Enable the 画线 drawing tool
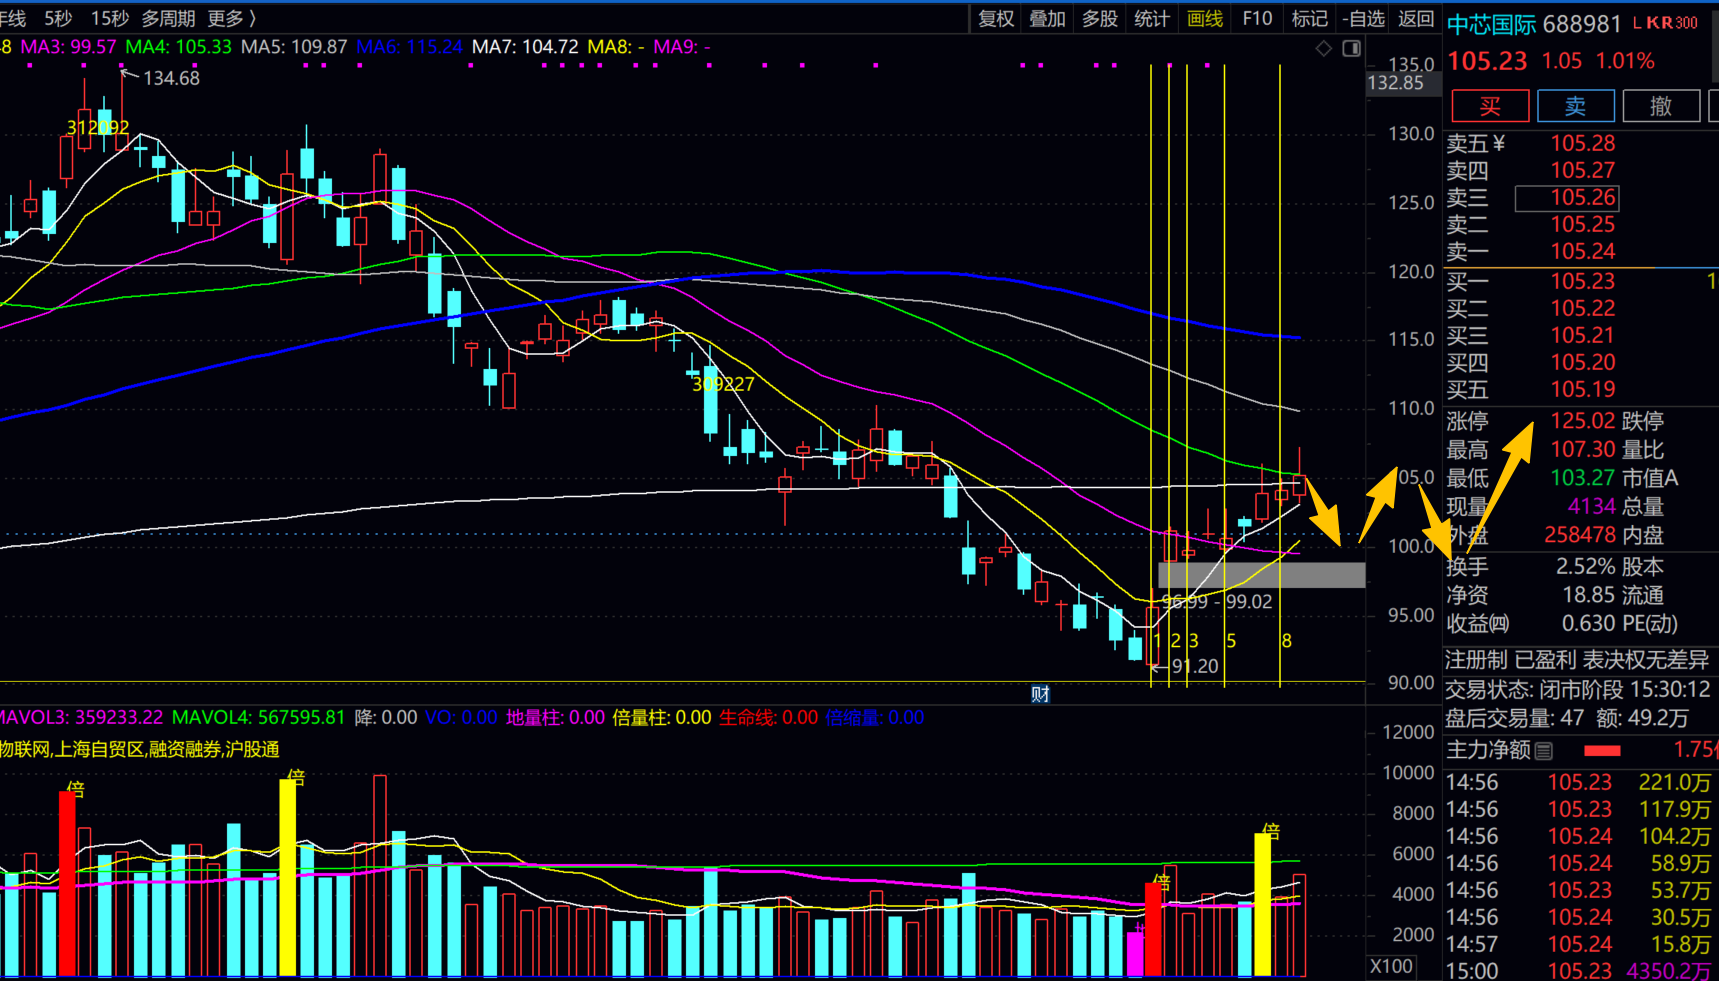1719x981 pixels. point(1205,18)
